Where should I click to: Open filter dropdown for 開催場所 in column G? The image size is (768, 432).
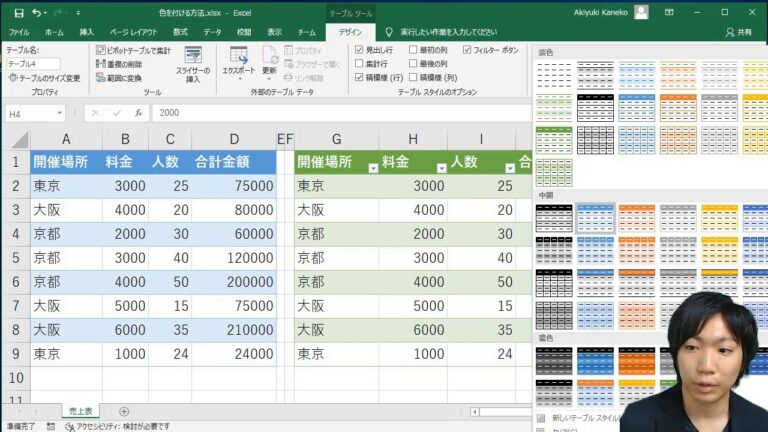(x=373, y=168)
